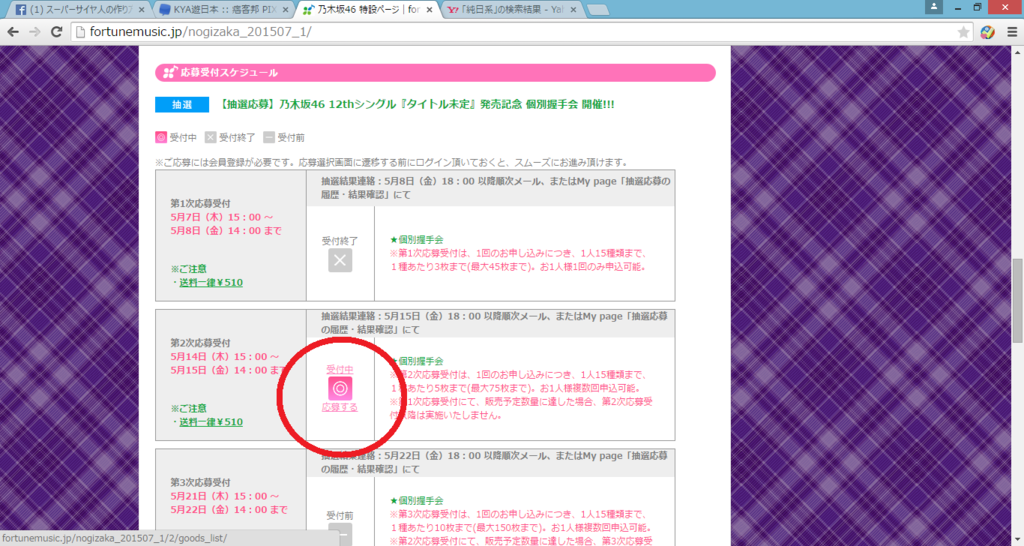Go back with the browser back arrow
Image resolution: width=1024 pixels, height=546 pixels.
click(x=13, y=32)
